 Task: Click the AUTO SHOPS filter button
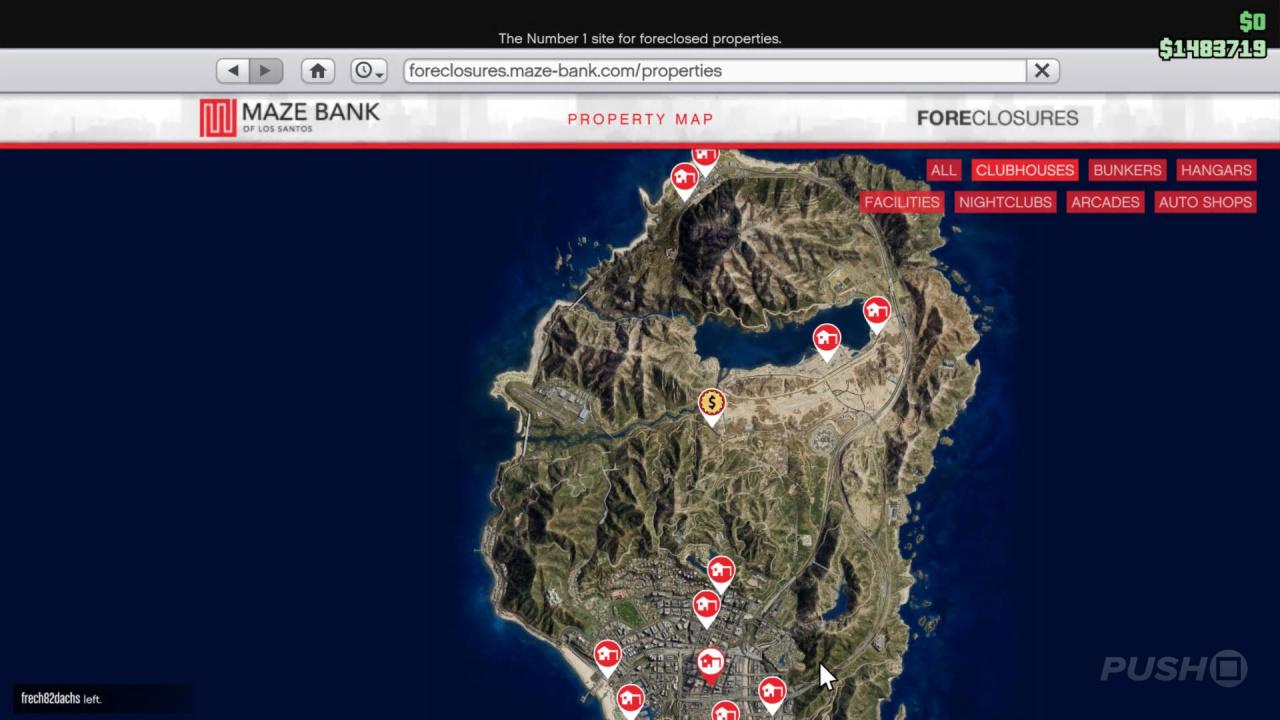[1205, 202]
